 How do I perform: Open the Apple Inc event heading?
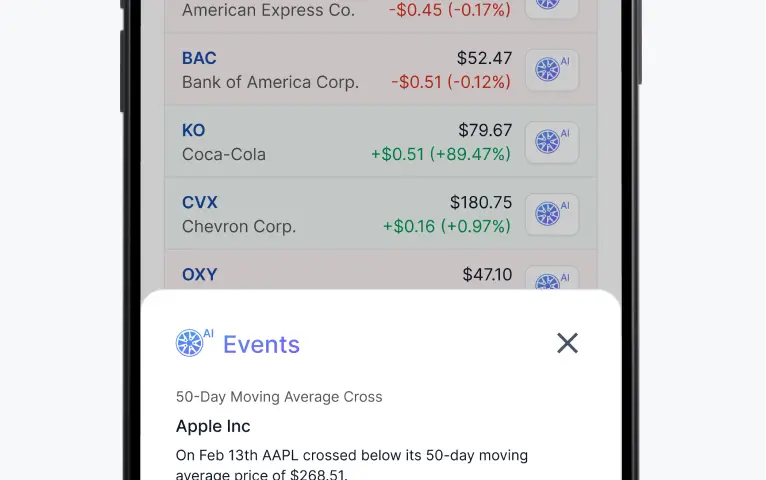(213, 426)
